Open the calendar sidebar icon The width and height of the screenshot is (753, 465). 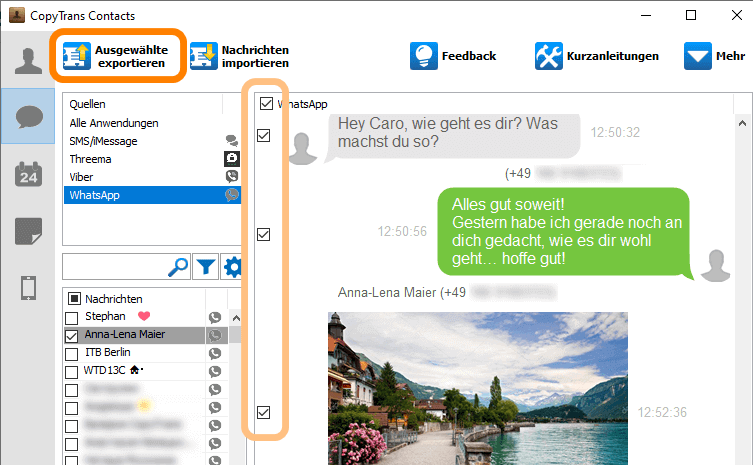tap(28, 174)
